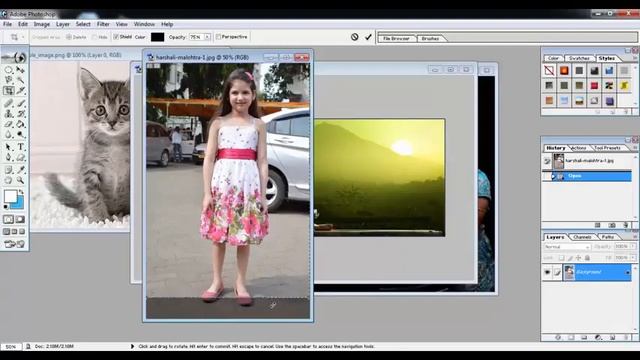This screenshot has width=640, height=360.
Task: Toggle the Perspective checkbox
Action: 218,37
